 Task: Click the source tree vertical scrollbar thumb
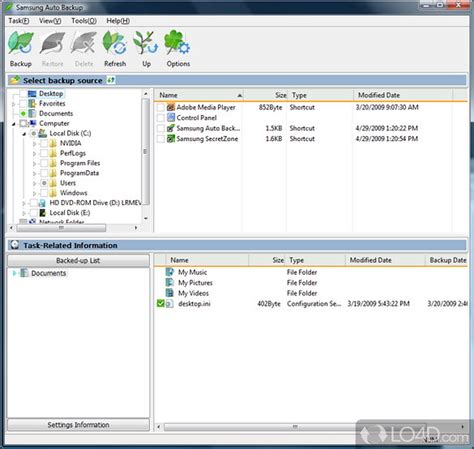[145, 152]
